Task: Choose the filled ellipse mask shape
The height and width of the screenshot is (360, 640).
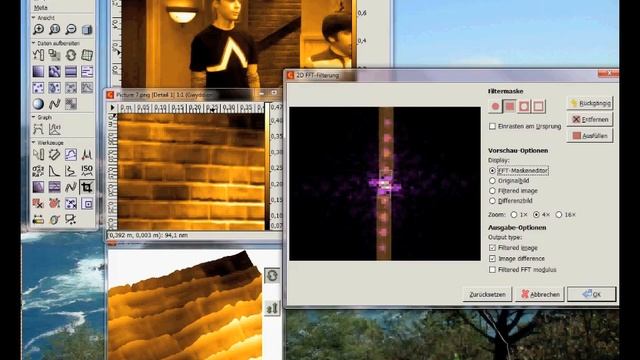Action: point(495,107)
